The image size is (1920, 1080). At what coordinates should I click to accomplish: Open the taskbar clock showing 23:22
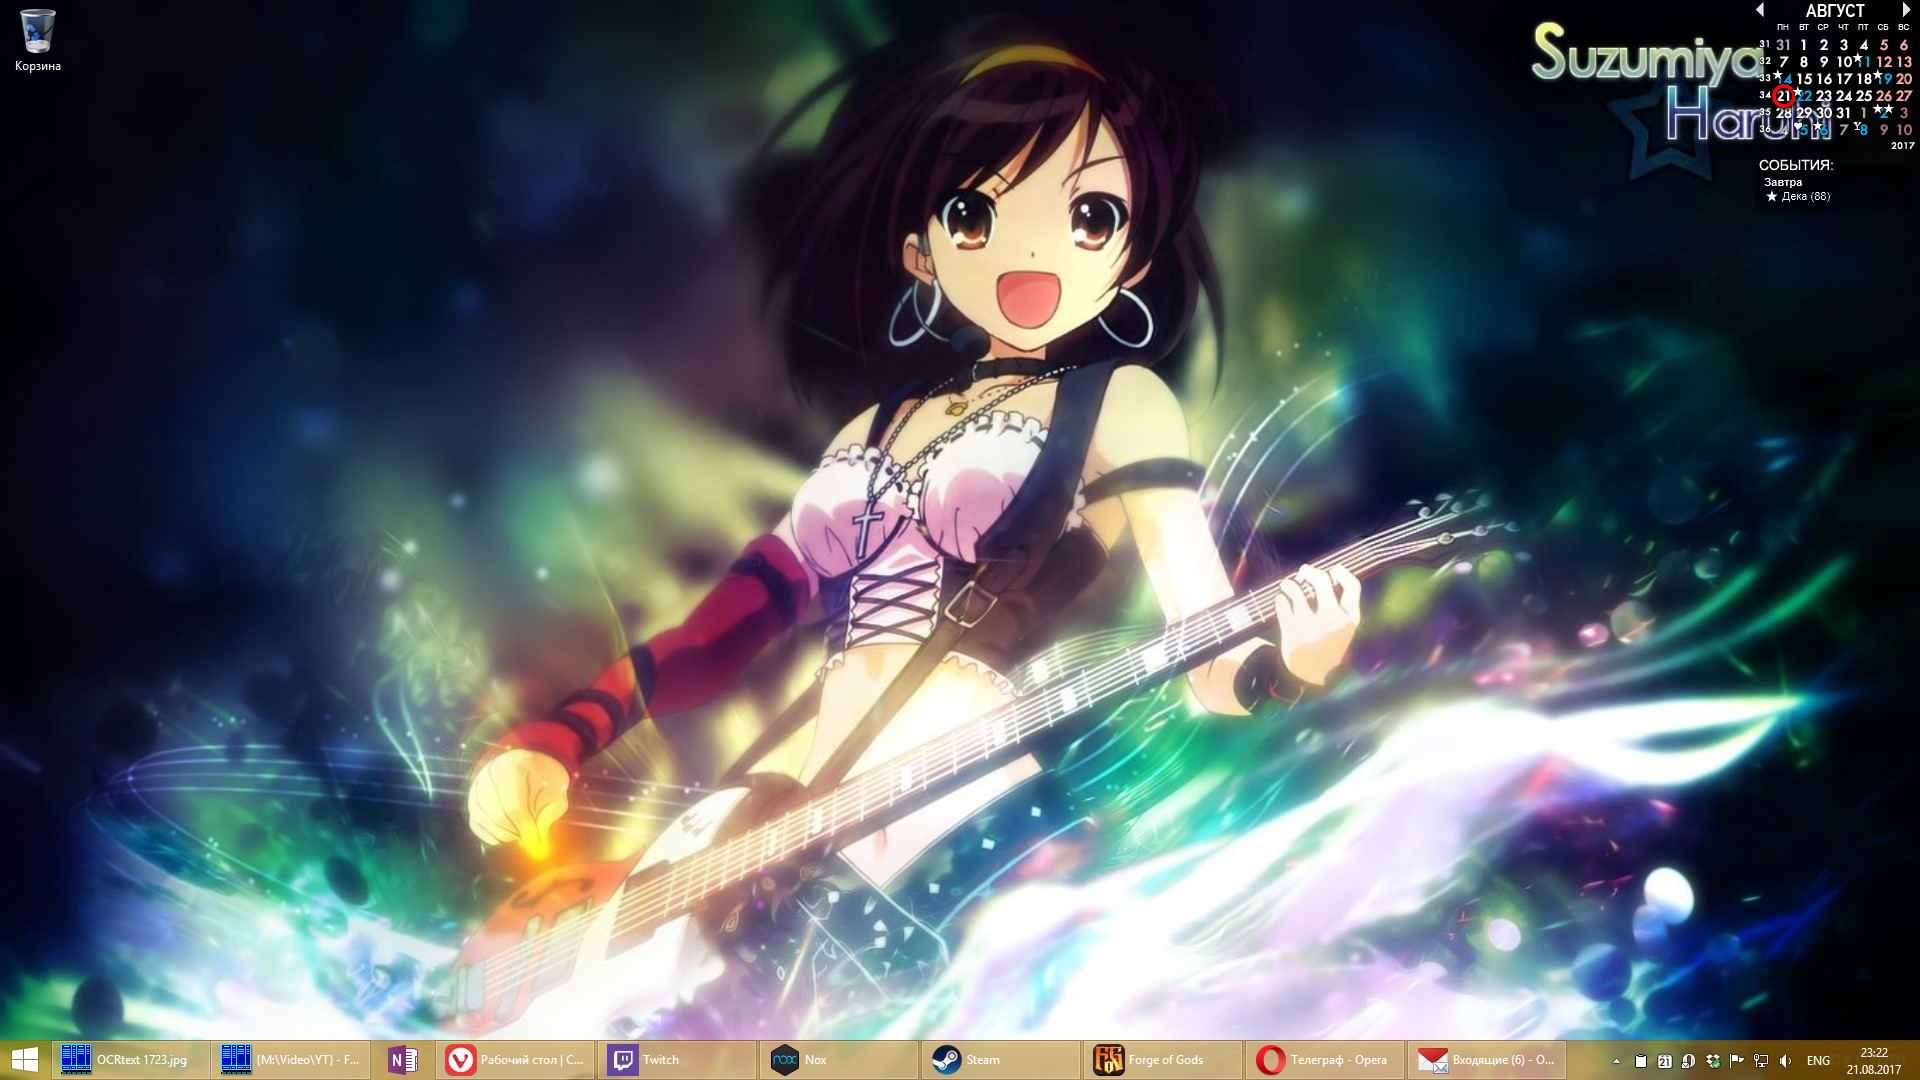[1873, 1061]
